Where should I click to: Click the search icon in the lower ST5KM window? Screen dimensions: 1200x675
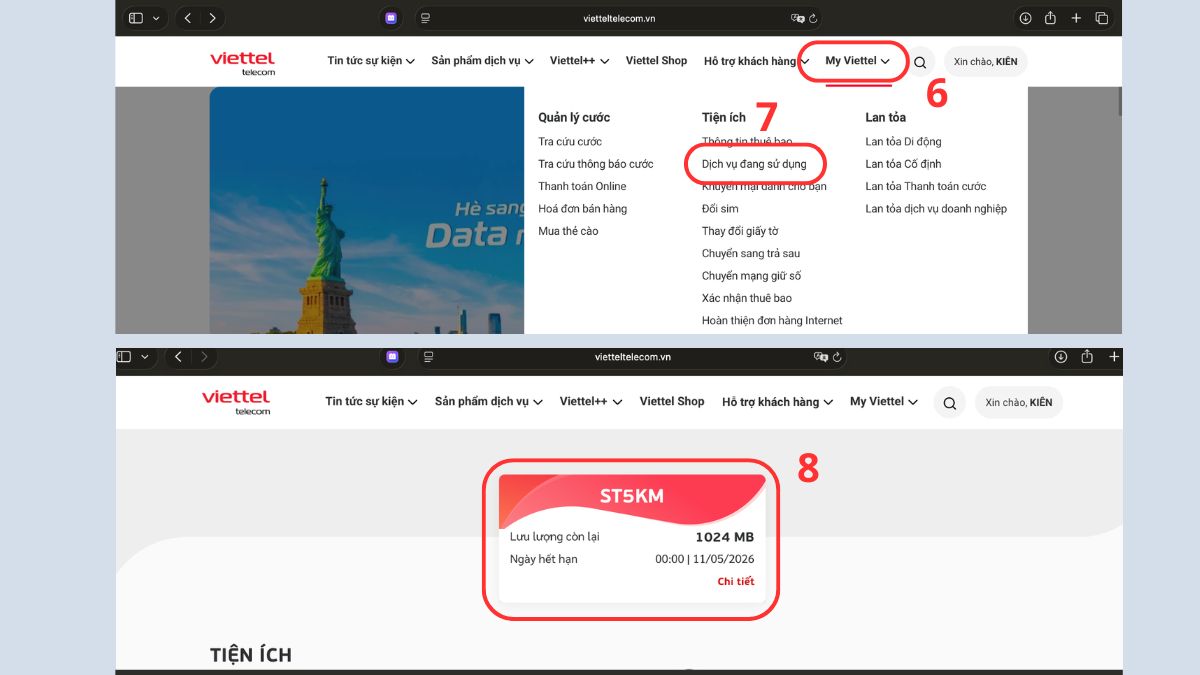click(x=950, y=403)
